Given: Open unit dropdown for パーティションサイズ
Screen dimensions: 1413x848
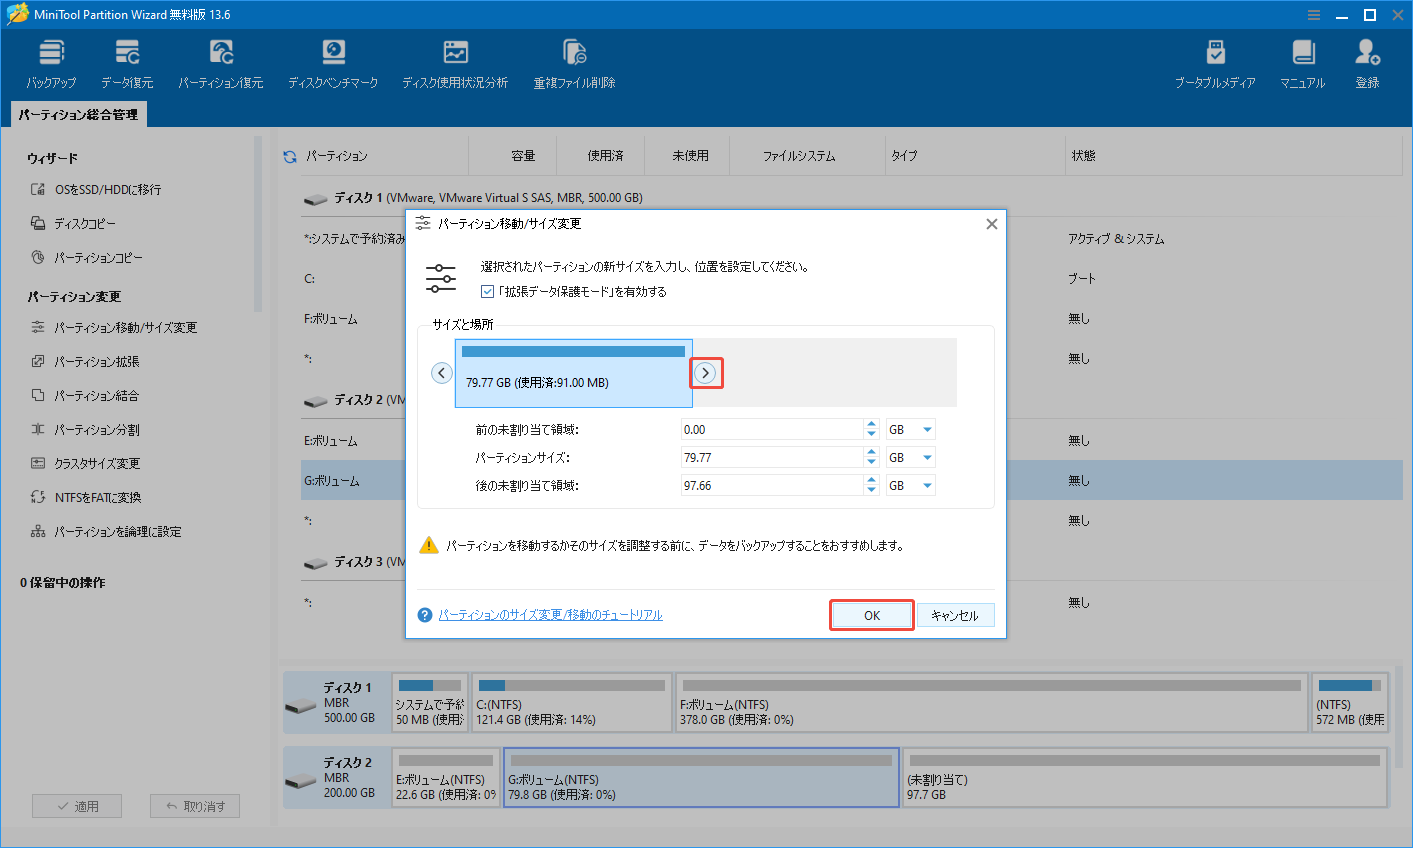Looking at the screenshot, I should coord(910,457).
